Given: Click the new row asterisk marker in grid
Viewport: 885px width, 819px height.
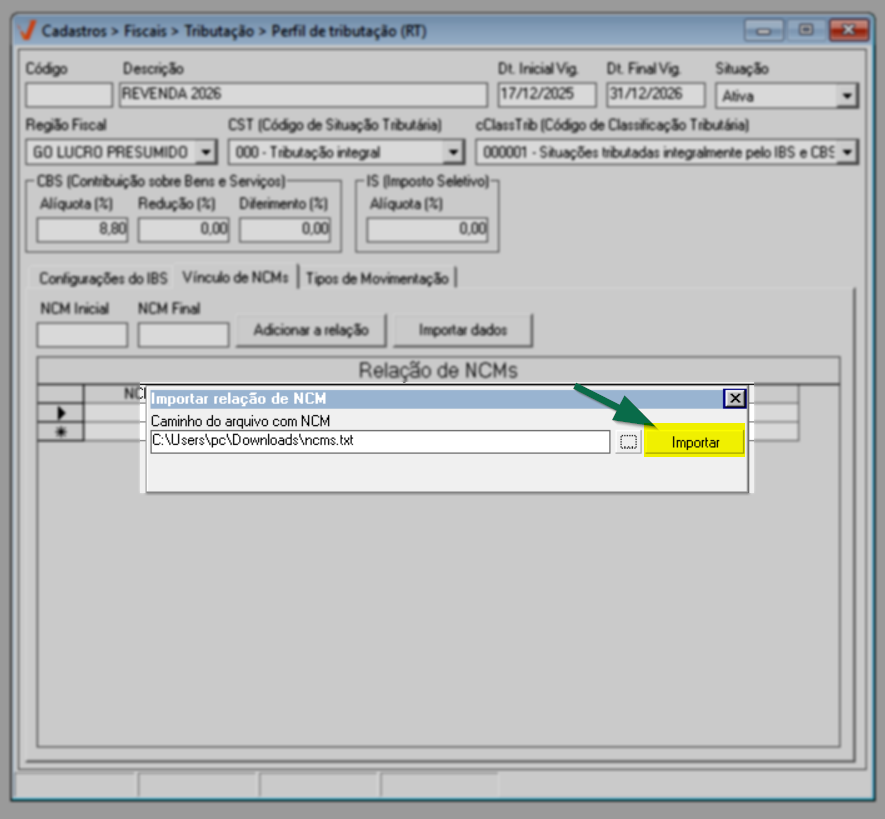Looking at the screenshot, I should pyautogui.click(x=60, y=432).
